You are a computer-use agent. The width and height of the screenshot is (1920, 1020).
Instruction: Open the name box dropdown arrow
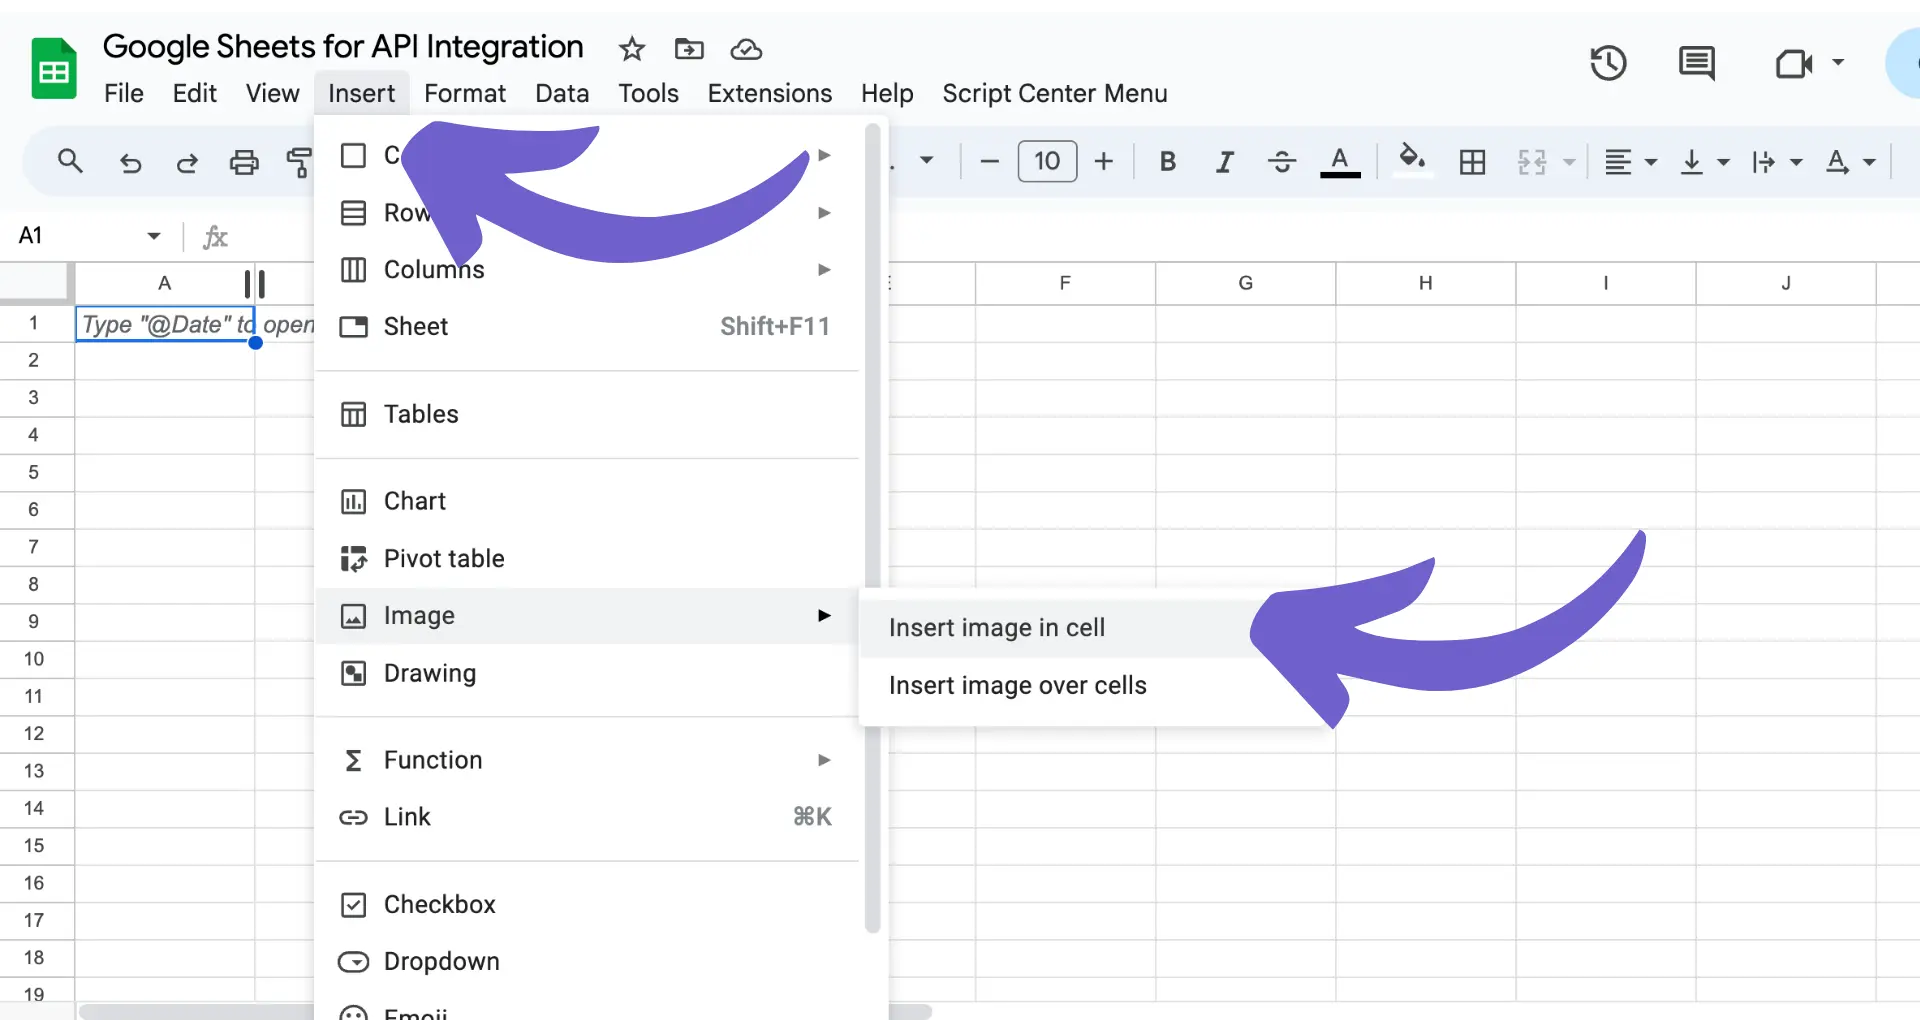[x=153, y=236]
